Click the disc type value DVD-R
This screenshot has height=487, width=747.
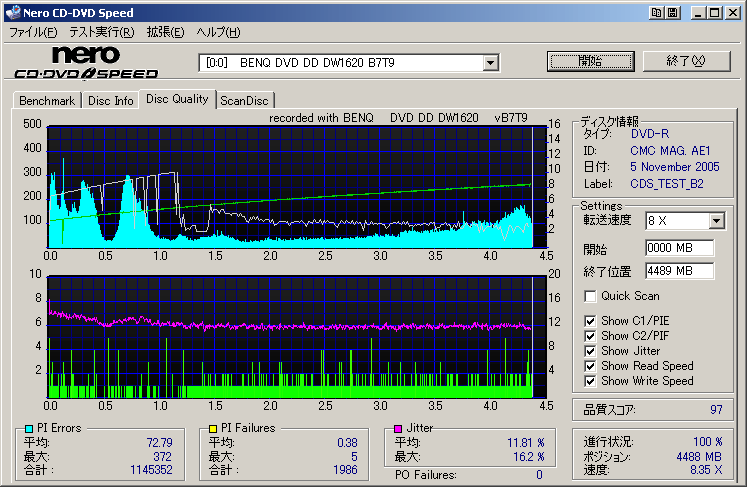[x=650, y=134]
